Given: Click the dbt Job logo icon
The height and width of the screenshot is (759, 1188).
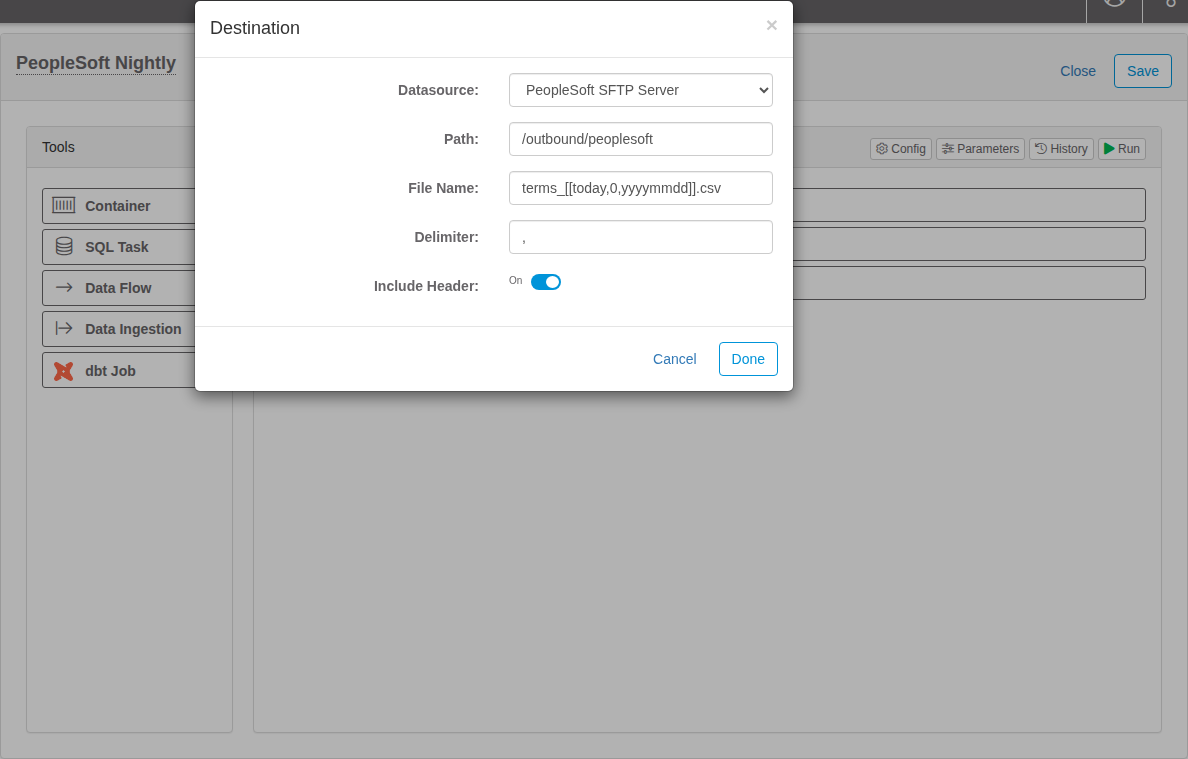Looking at the screenshot, I should click(x=64, y=371).
